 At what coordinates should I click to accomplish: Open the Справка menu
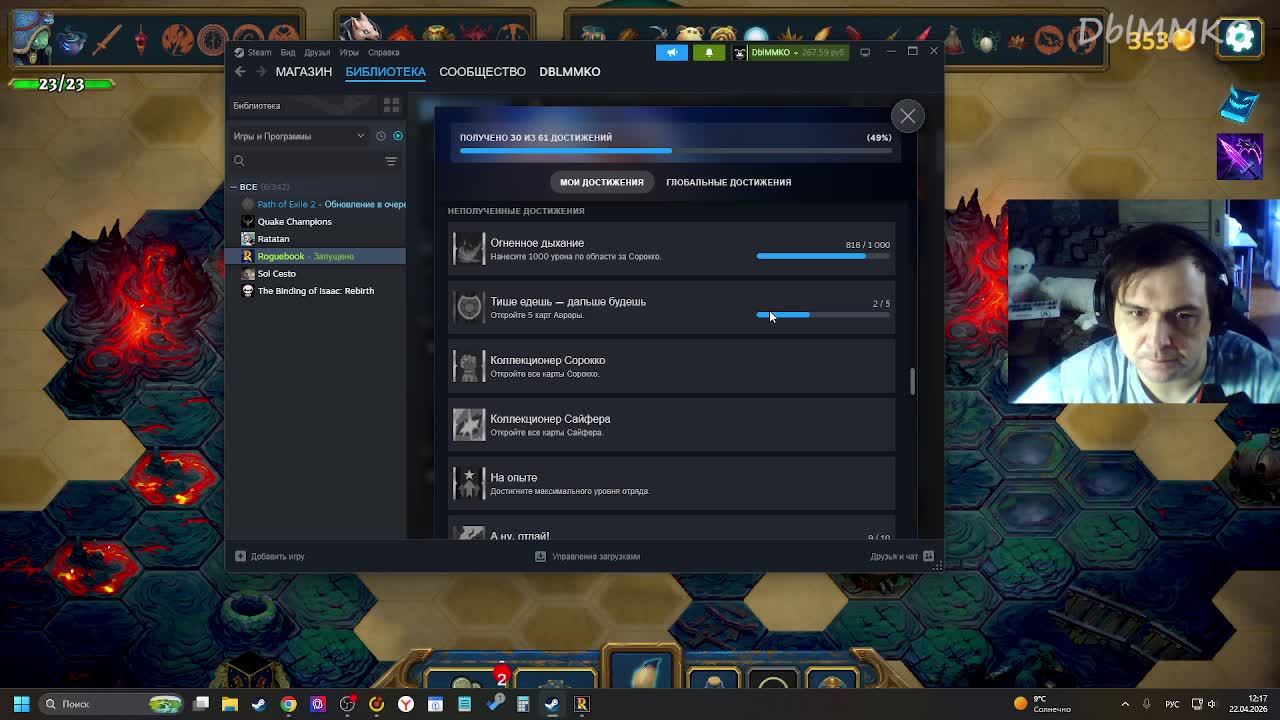click(x=384, y=52)
